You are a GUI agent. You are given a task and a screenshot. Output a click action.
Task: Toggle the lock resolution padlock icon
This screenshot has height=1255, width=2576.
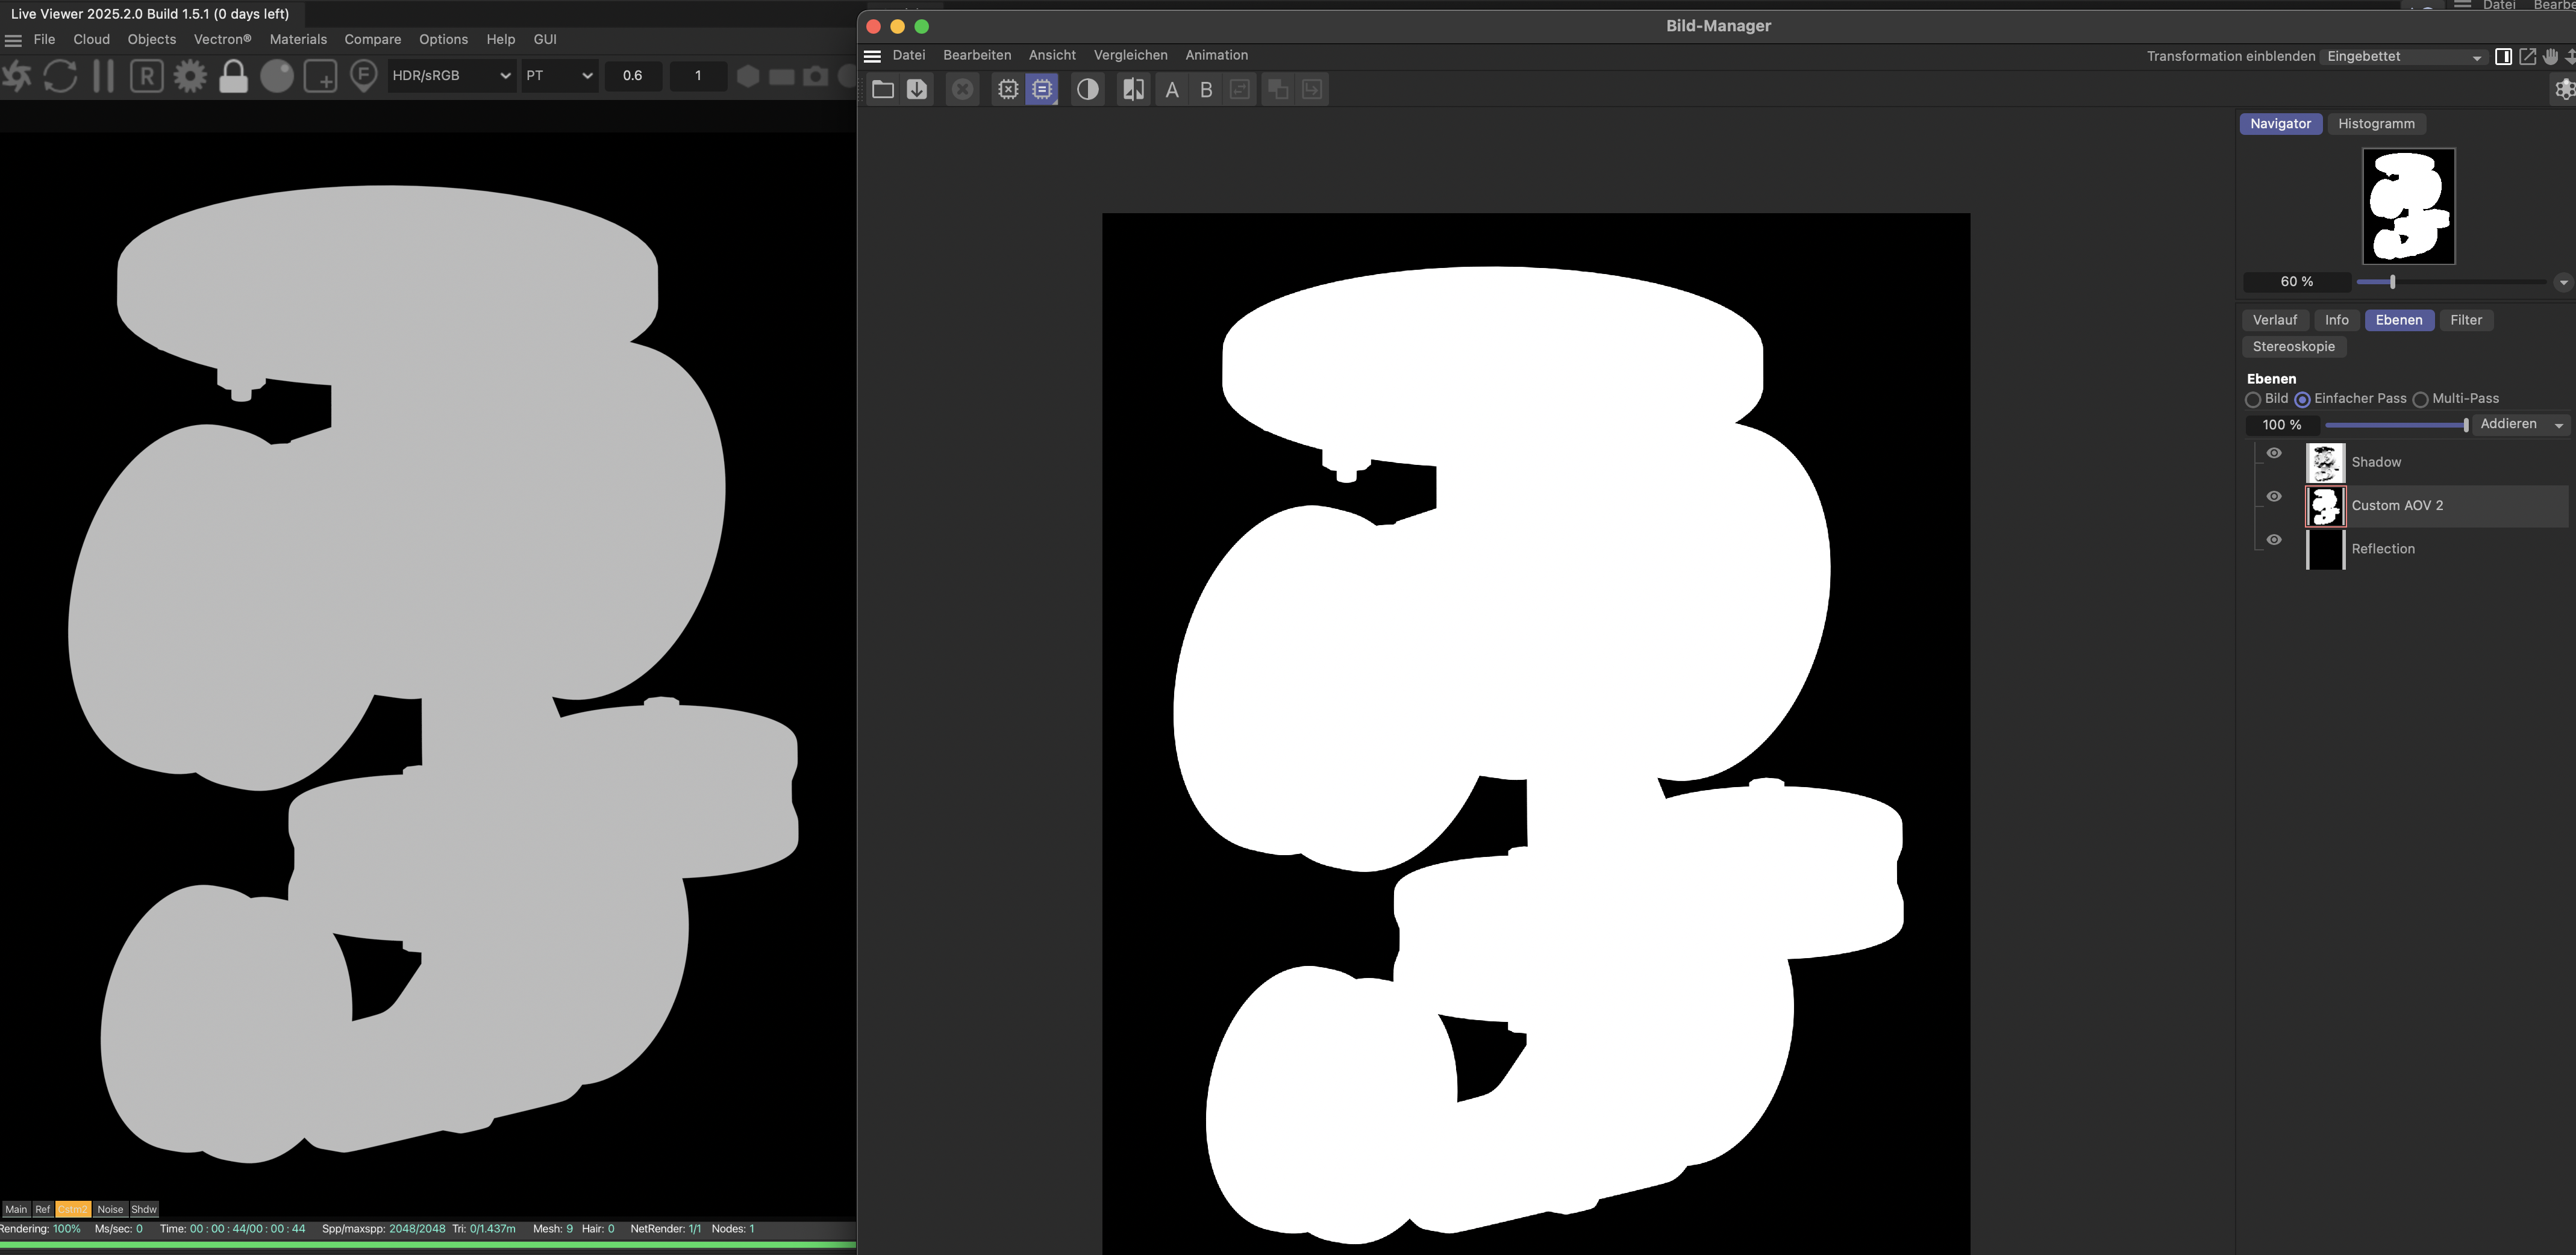233,76
